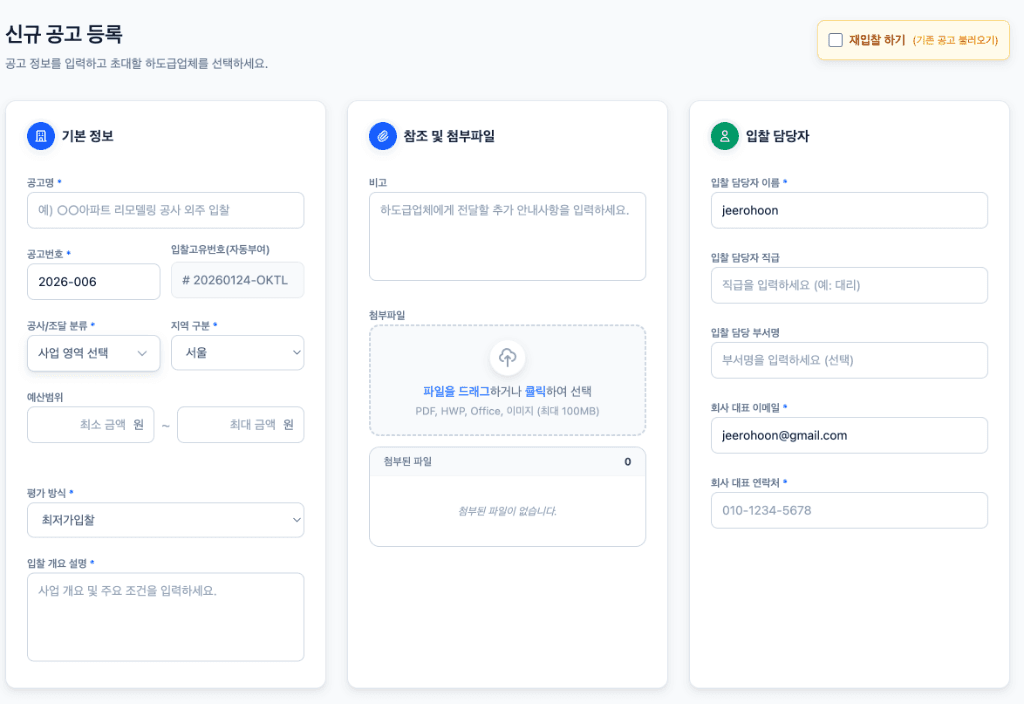Click the building icon beside 기본 정보

click(41, 136)
